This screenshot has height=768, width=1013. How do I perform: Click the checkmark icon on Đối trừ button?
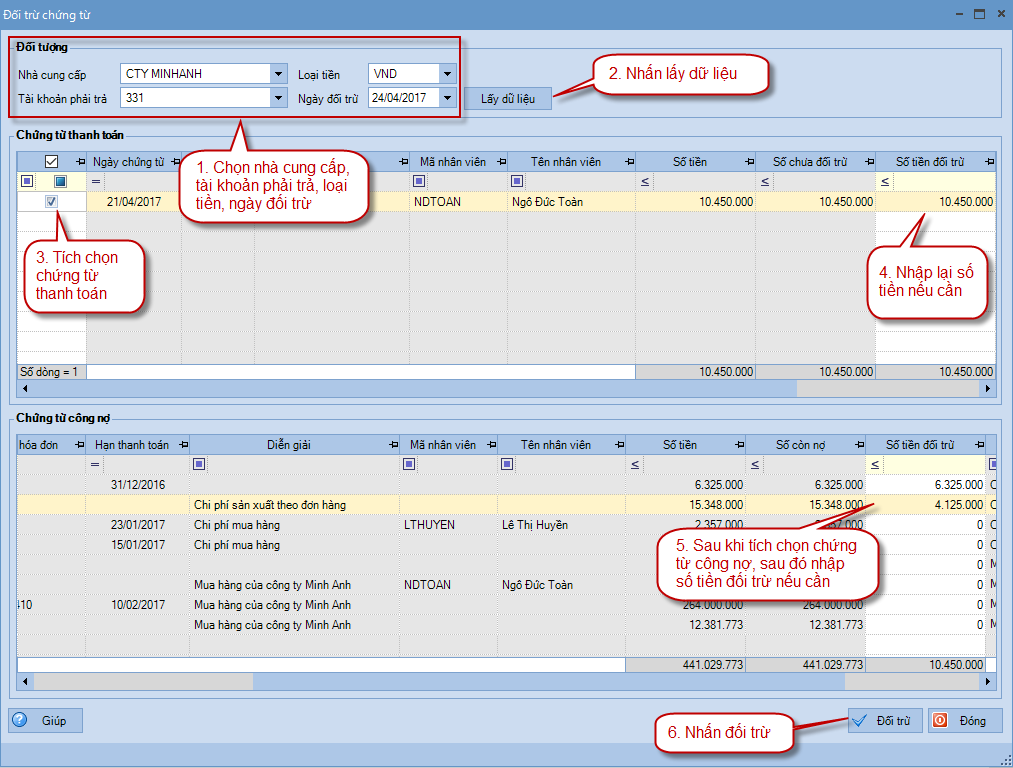pos(859,720)
